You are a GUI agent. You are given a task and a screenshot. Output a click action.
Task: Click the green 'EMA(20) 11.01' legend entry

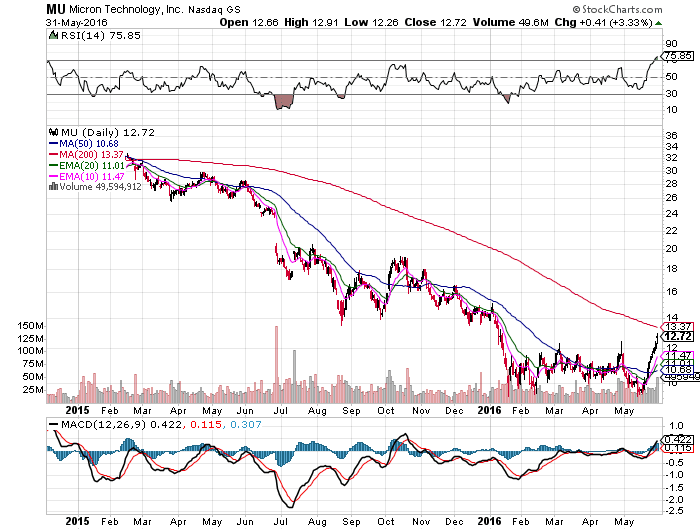coord(86,166)
